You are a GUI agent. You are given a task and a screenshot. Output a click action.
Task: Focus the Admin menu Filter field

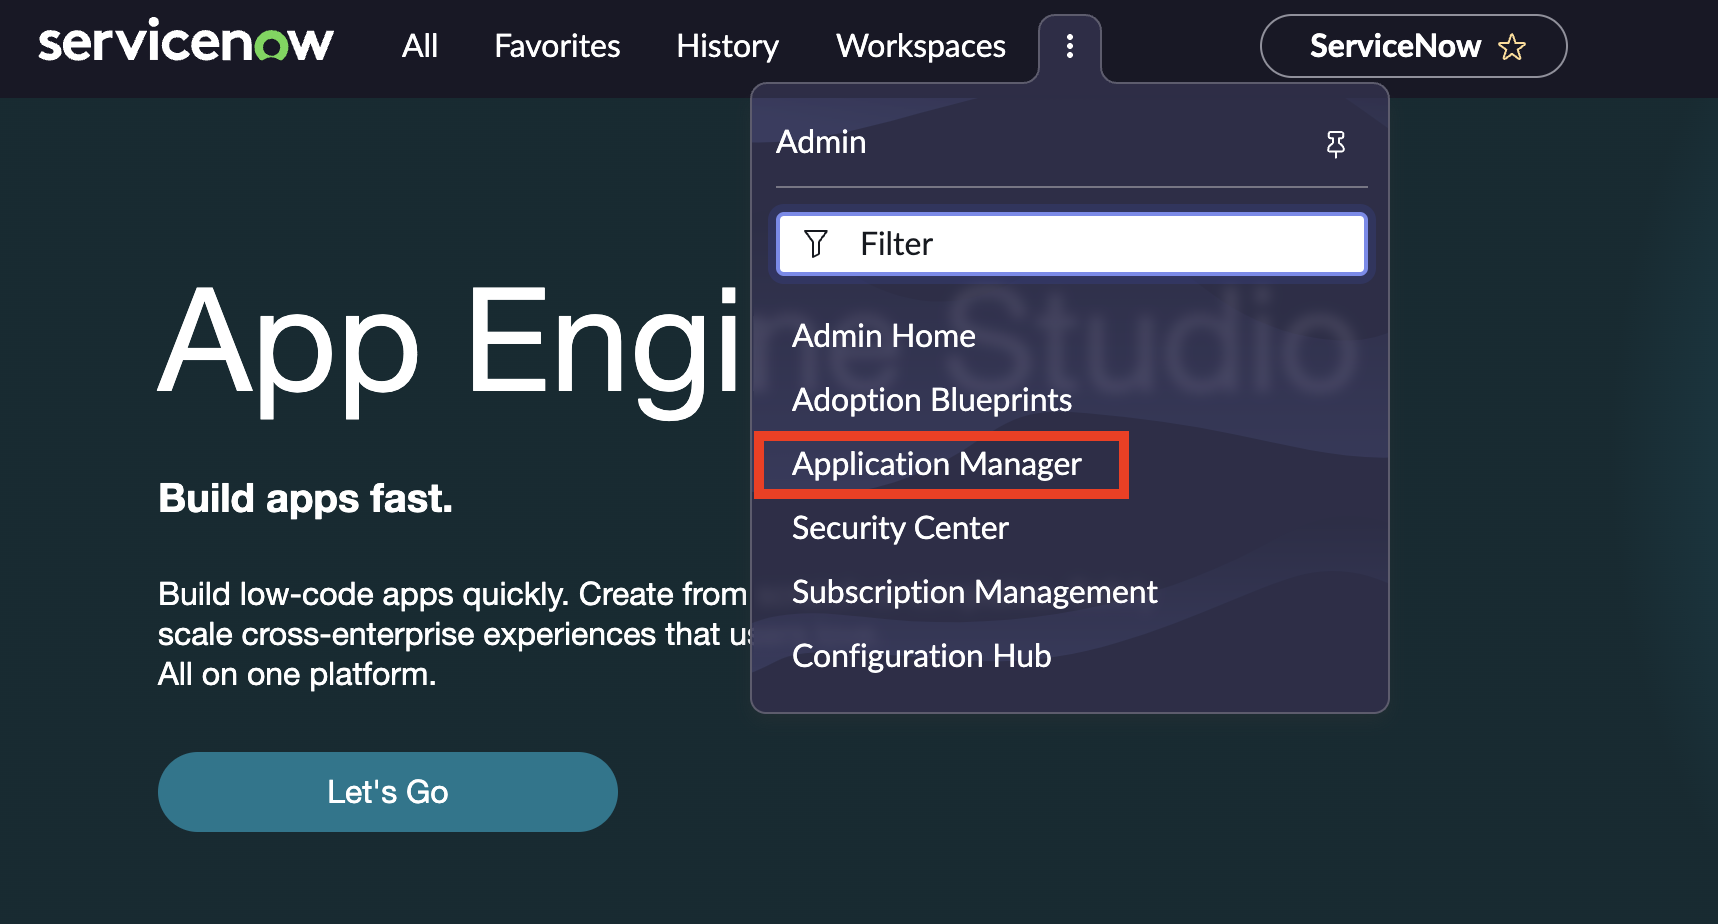(1072, 244)
